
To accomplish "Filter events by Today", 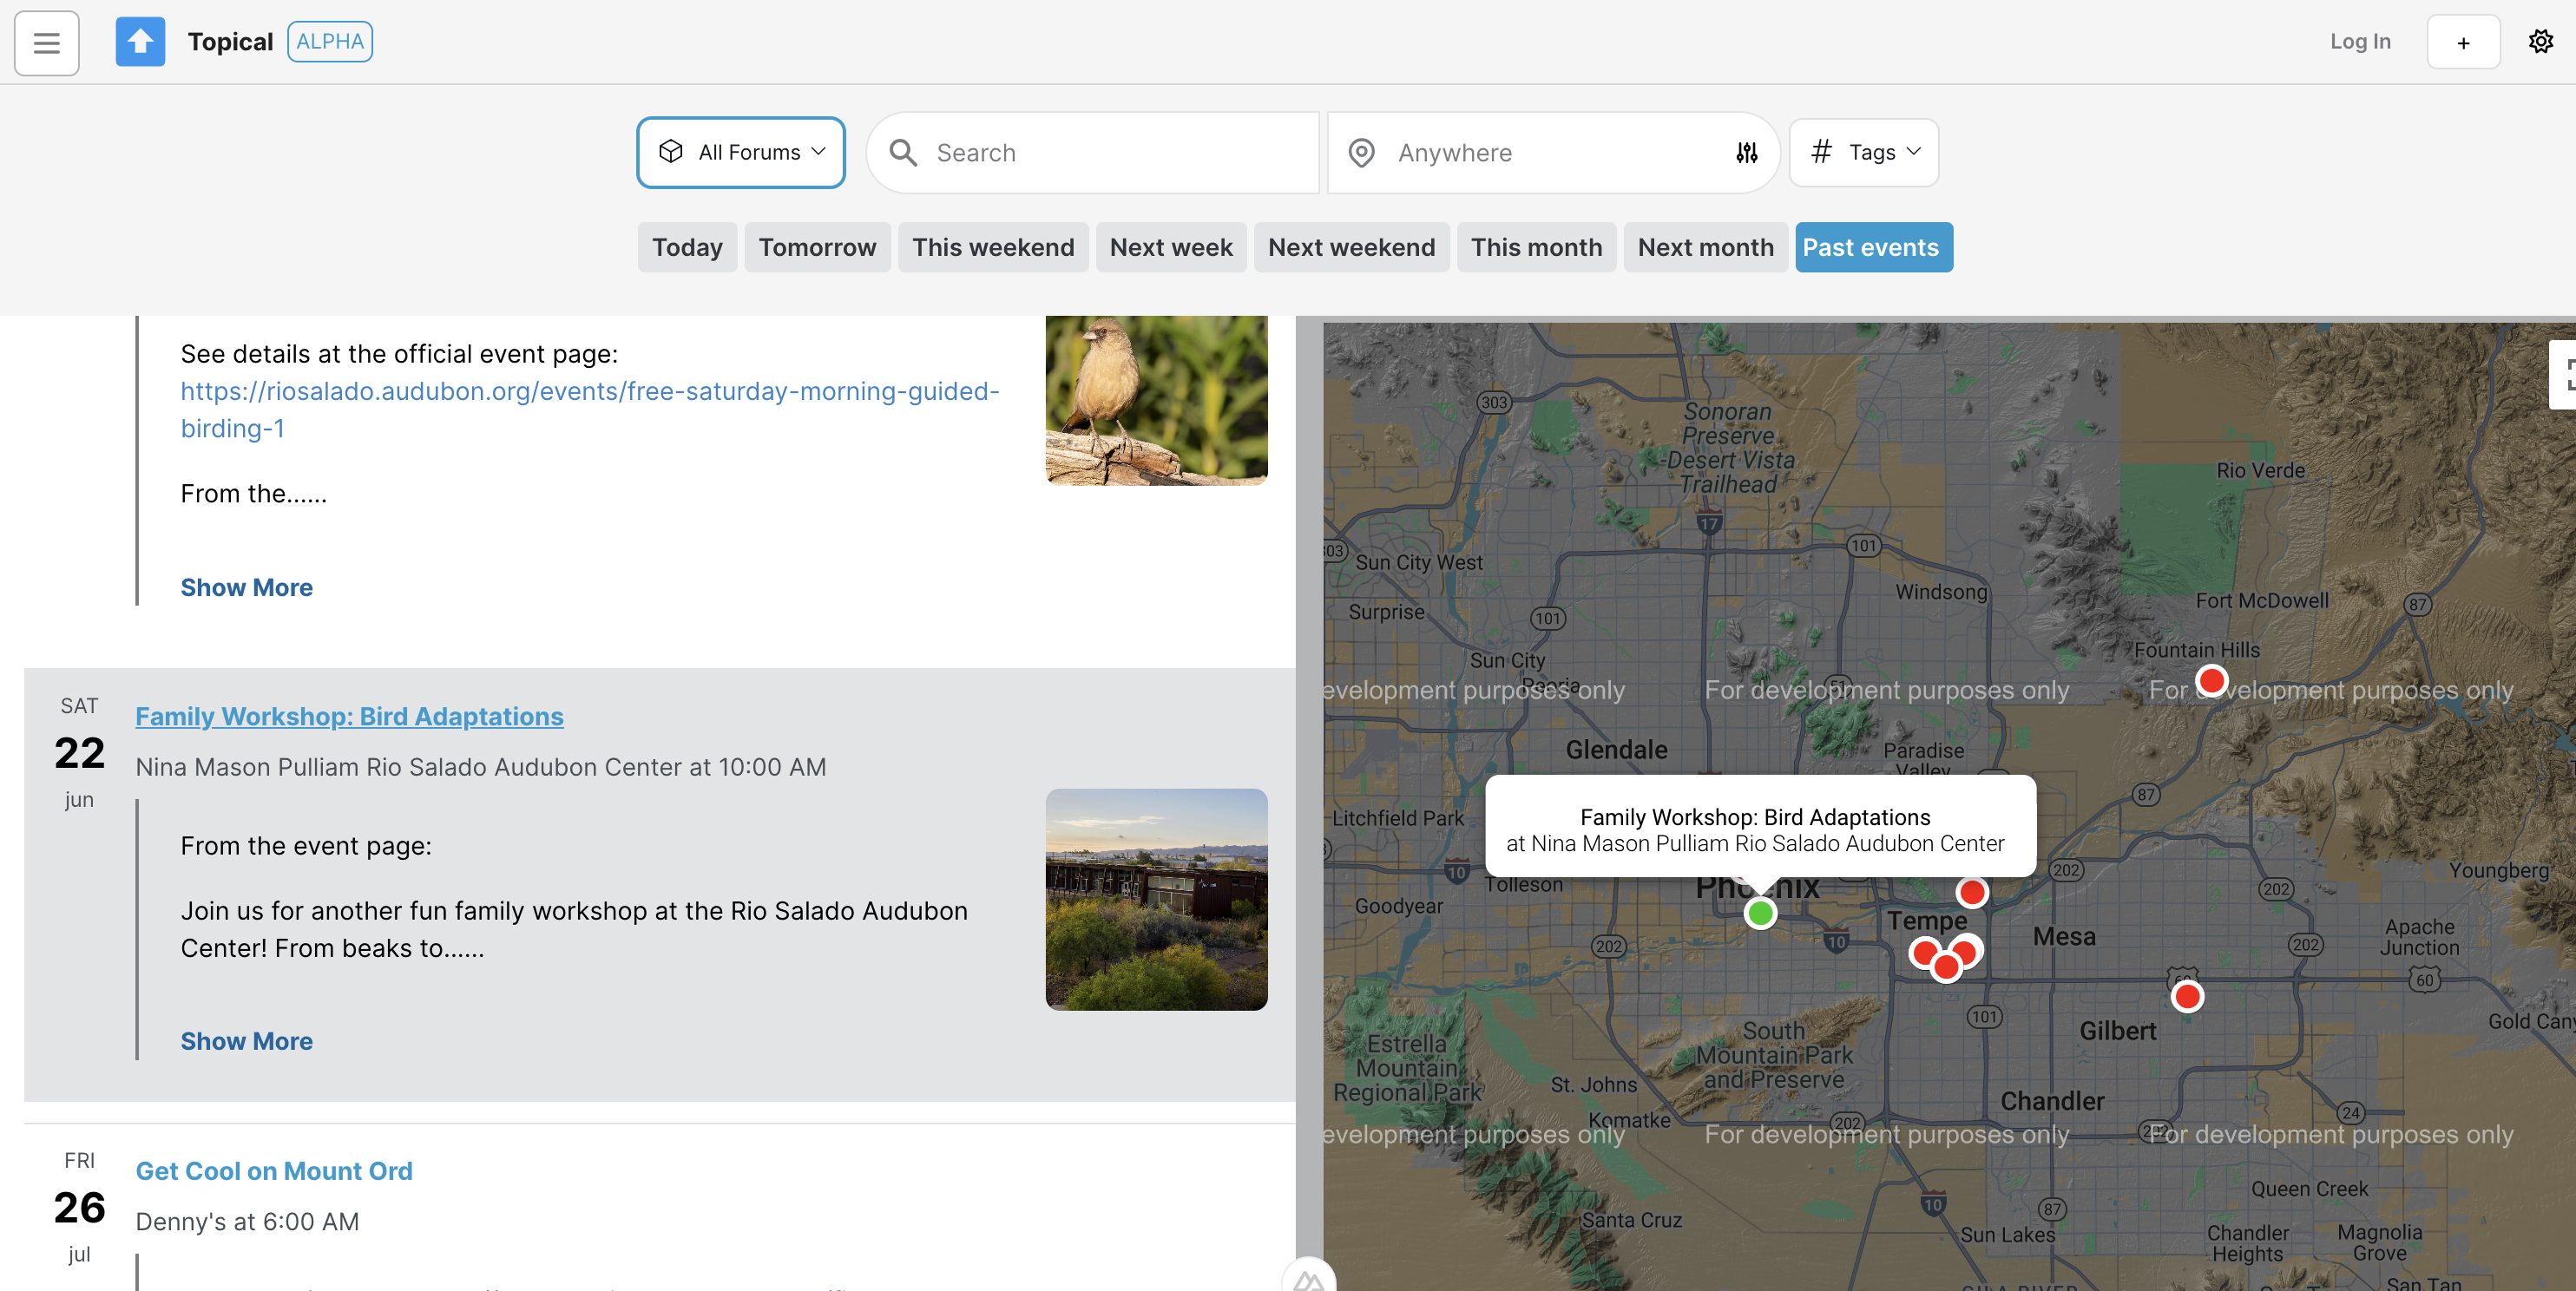I will pyautogui.click(x=687, y=247).
